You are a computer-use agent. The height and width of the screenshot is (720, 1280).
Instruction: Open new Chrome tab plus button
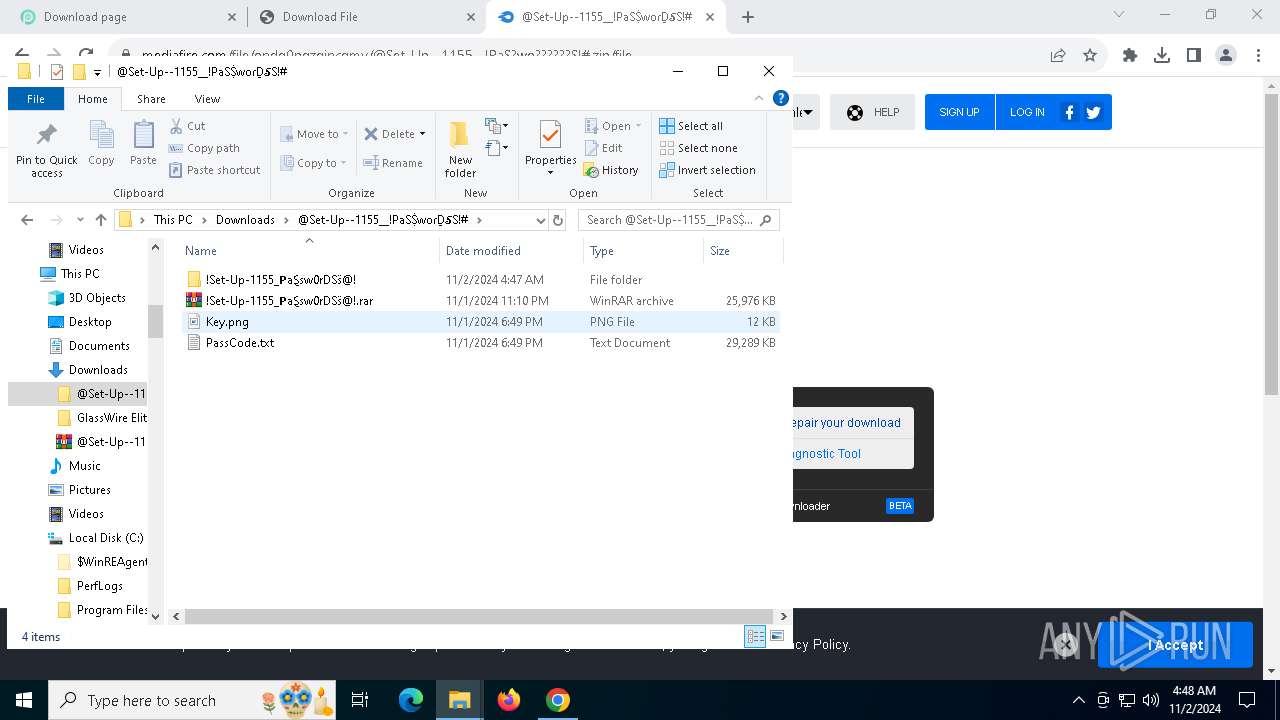click(x=748, y=17)
